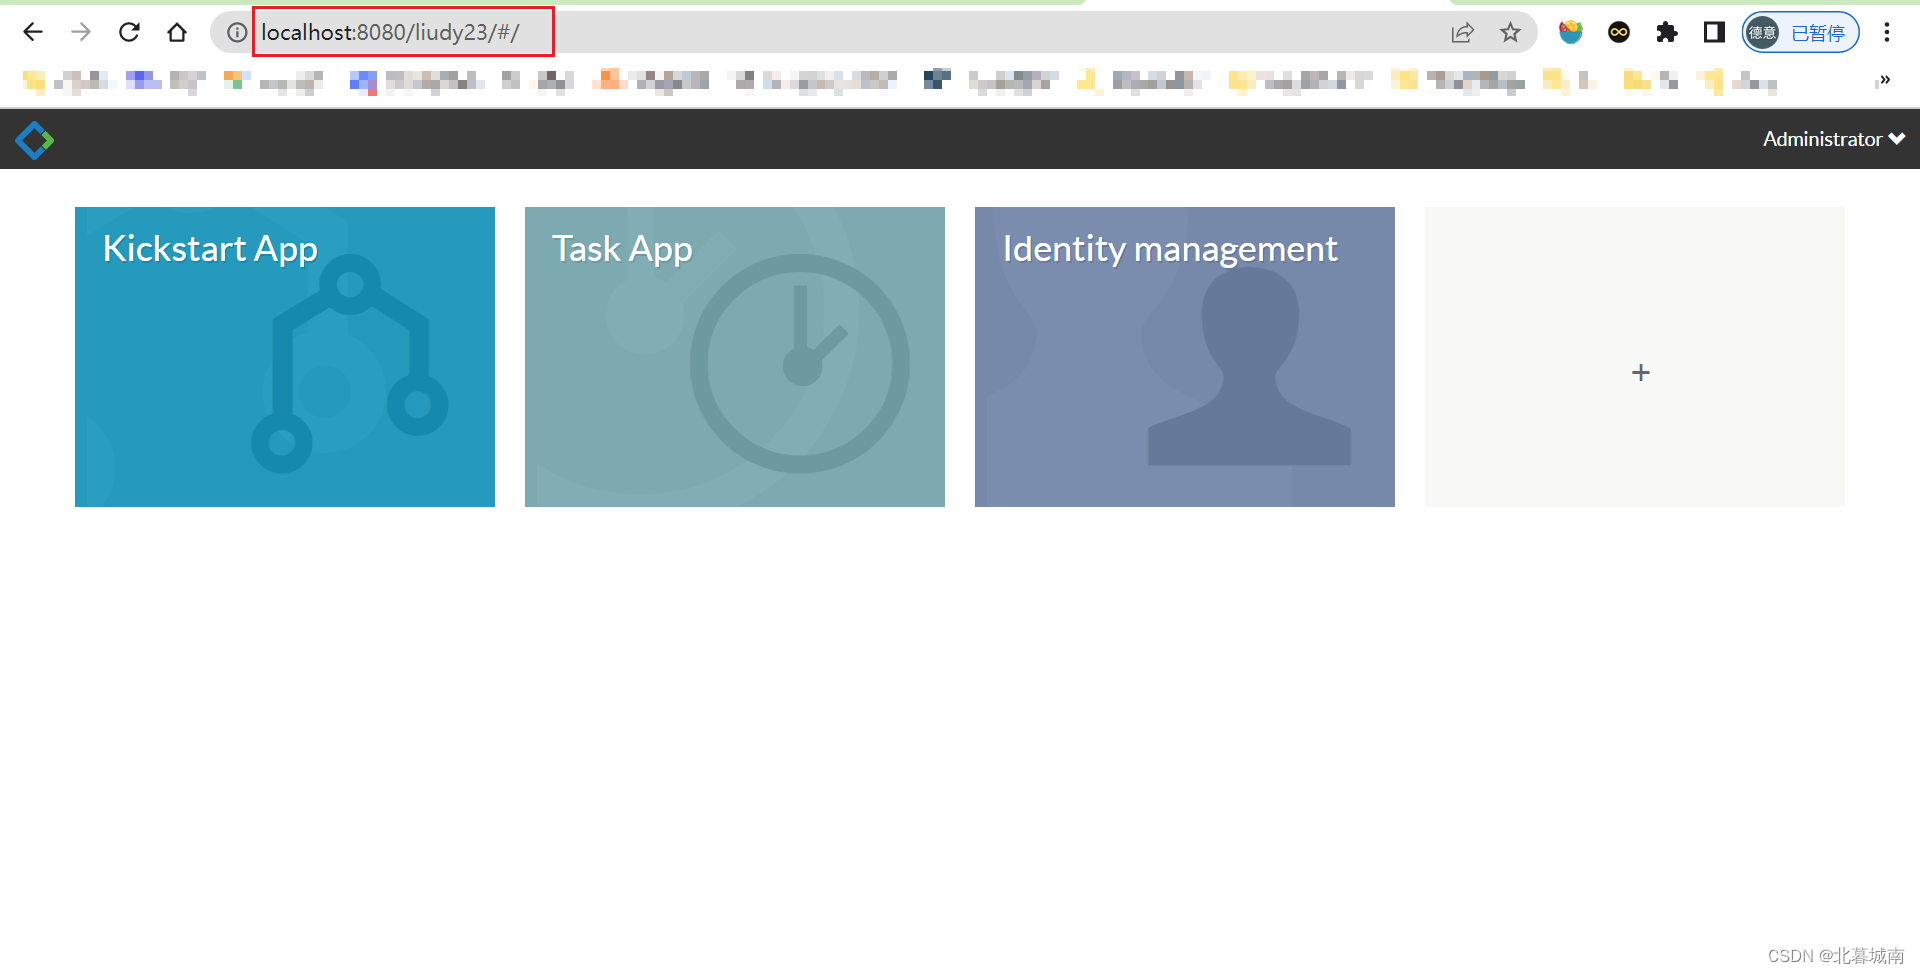Open the black infinity-symbol extension

1619,32
